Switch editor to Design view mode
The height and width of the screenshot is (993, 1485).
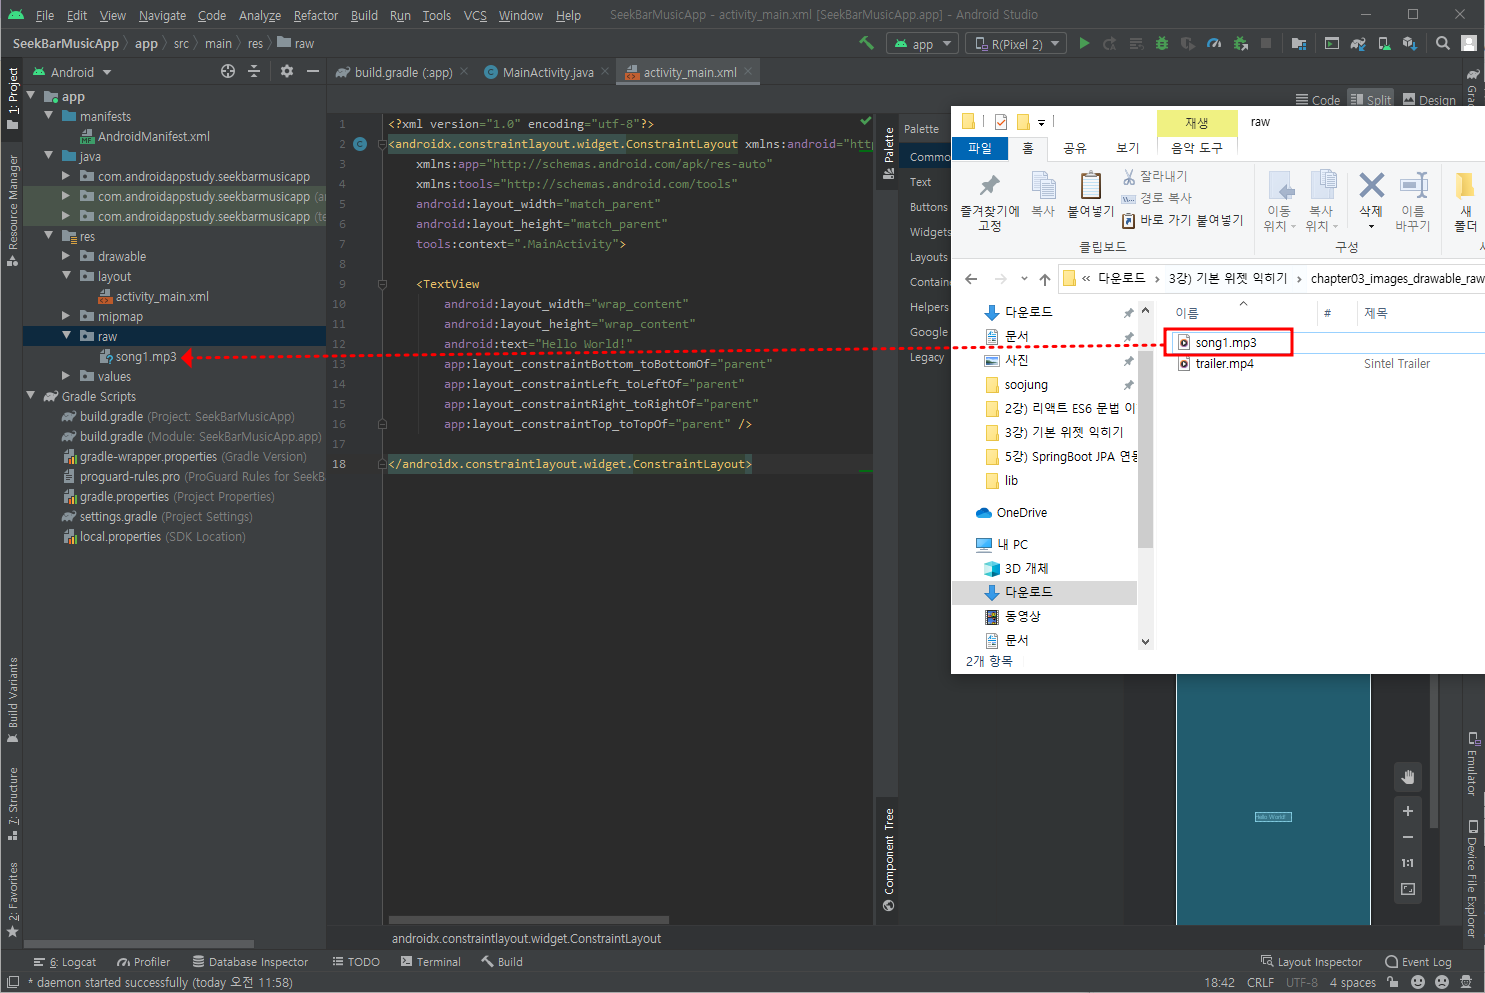coord(1430,100)
